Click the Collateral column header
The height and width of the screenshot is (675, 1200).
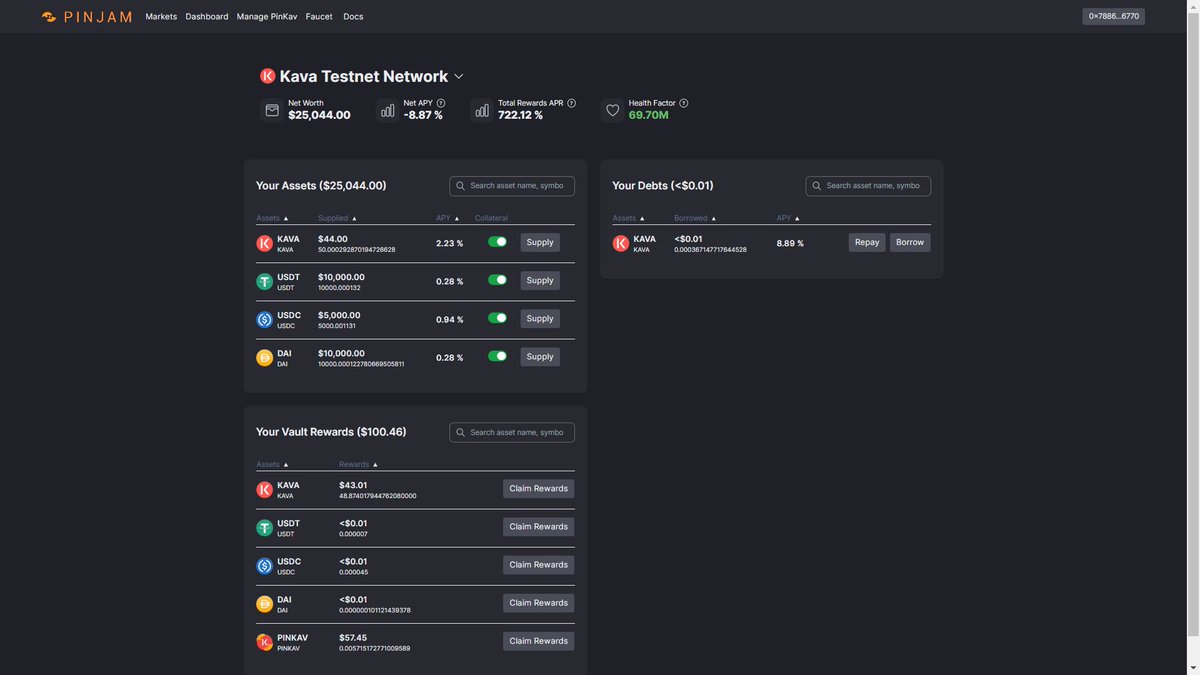point(491,218)
